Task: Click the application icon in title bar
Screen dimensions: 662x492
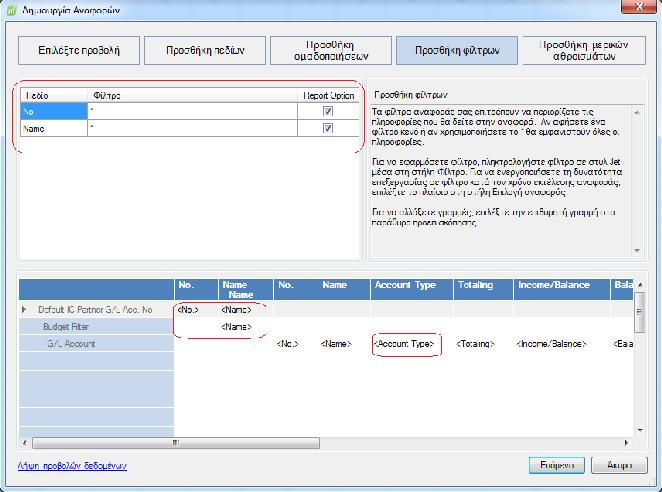Action: [x=11, y=10]
